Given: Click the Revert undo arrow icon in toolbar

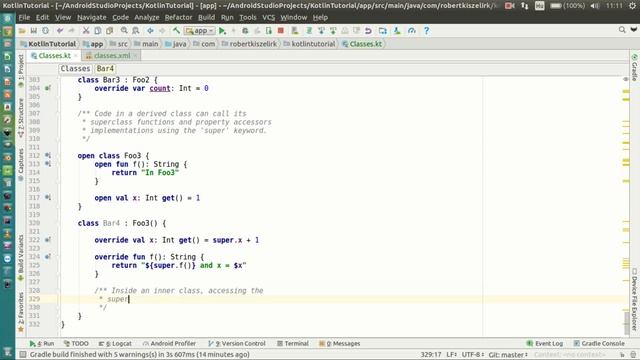Looking at the screenshot, I should 368,31.
